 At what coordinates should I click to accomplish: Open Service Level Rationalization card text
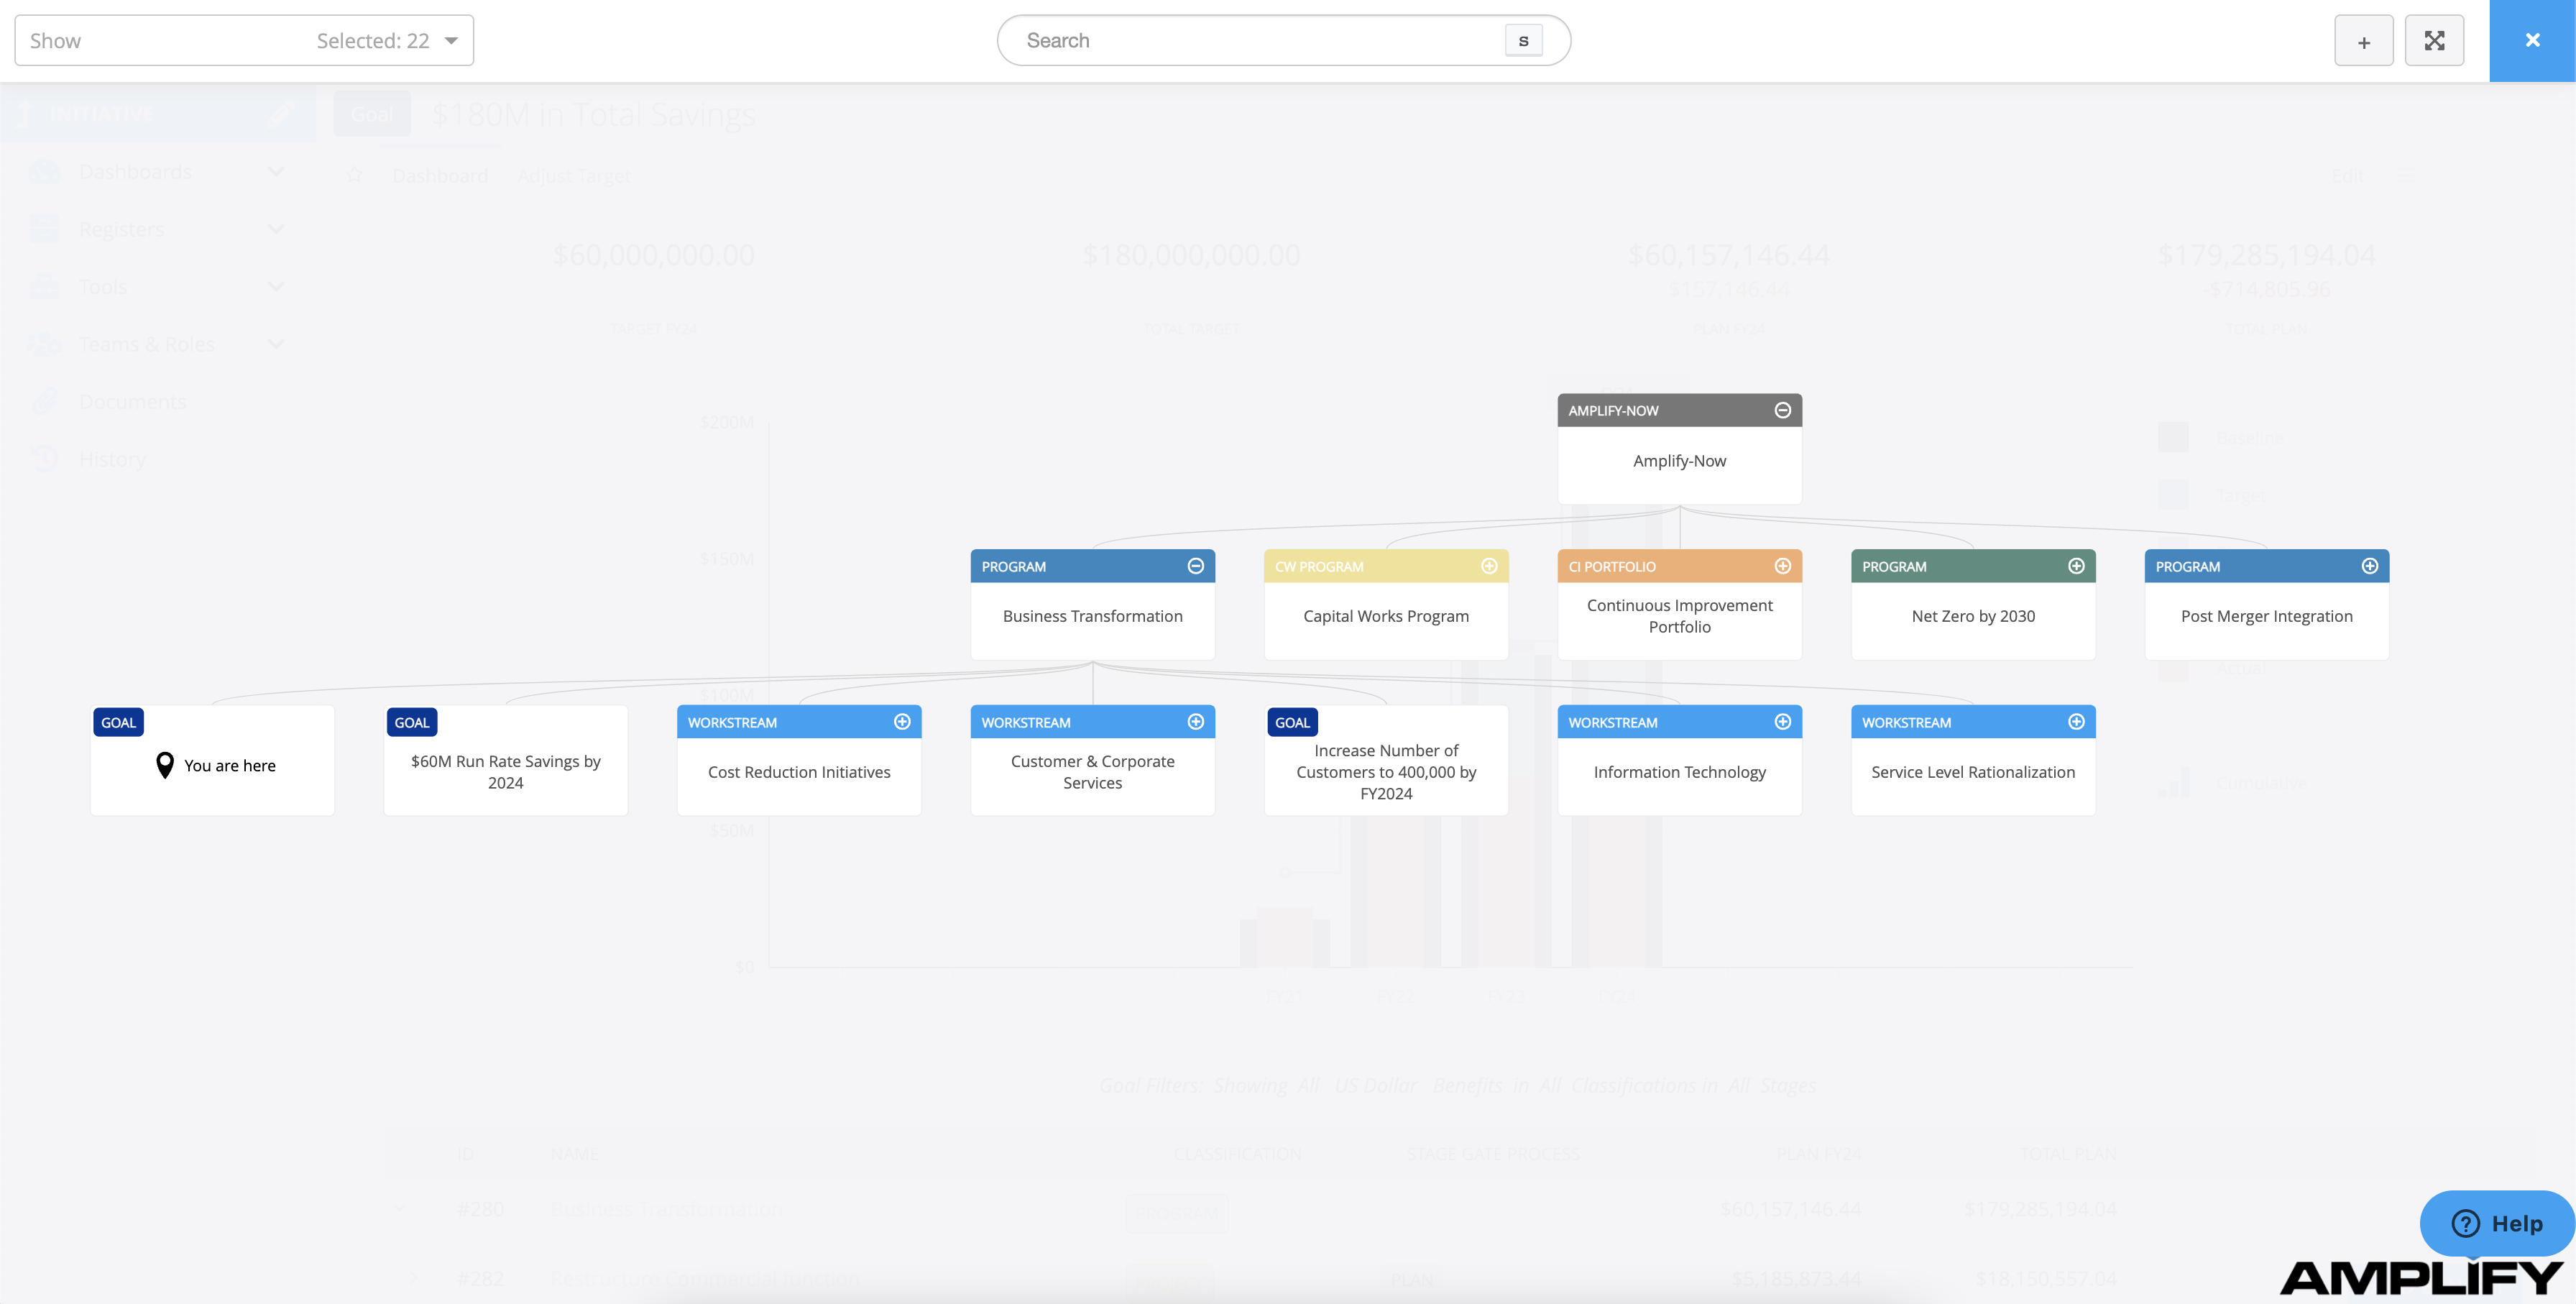point(1973,772)
